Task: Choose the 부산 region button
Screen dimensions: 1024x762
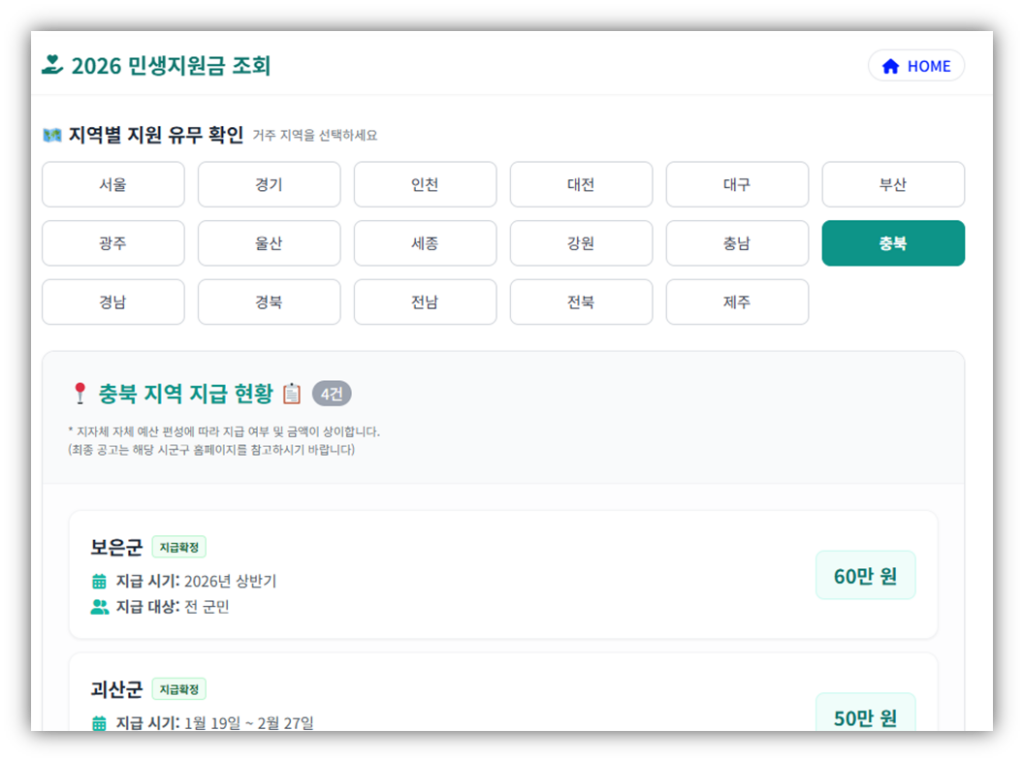Action: coord(893,185)
